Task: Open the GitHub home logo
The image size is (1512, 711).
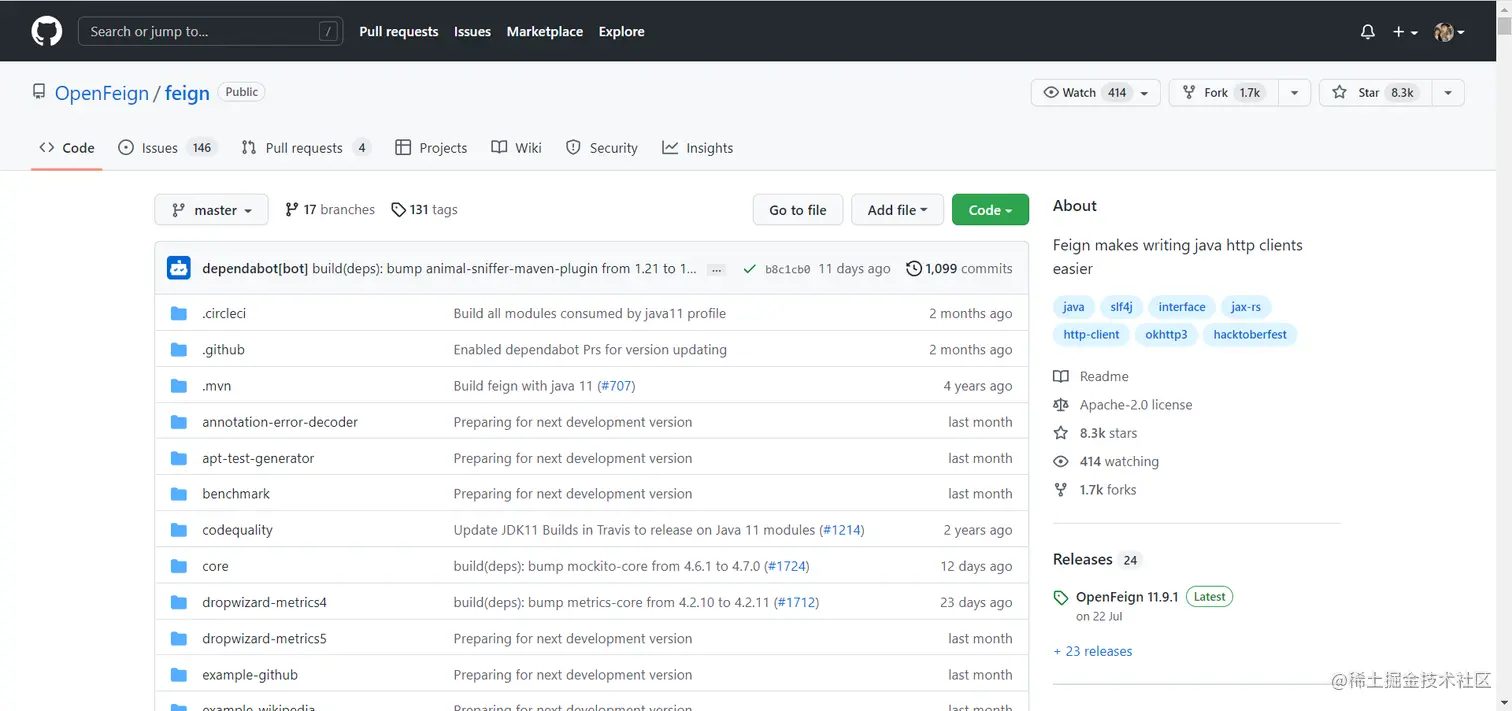Action: (46, 31)
